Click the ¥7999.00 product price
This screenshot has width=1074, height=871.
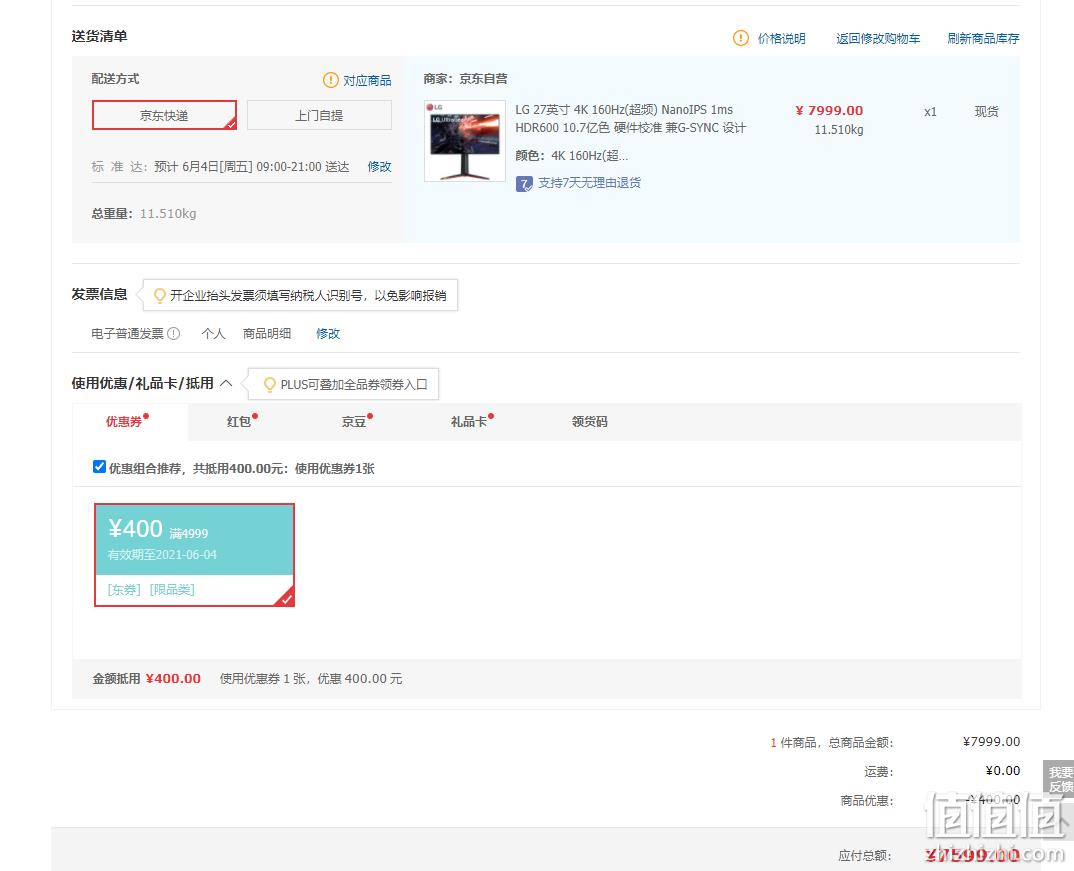(x=829, y=110)
